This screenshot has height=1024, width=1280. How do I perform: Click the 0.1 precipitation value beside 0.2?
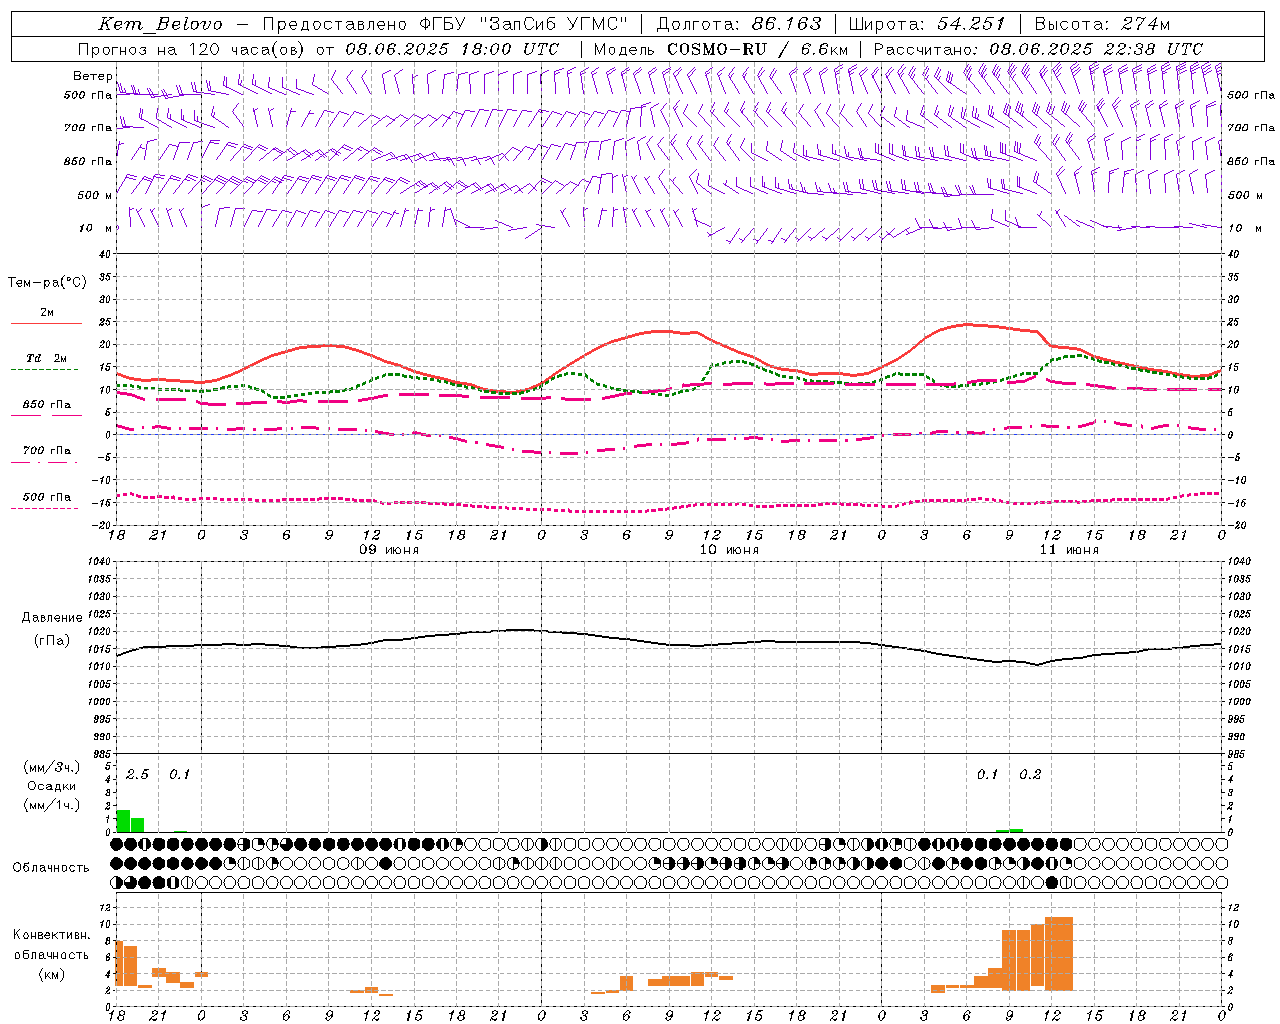pyautogui.click(x=987, y=775)
